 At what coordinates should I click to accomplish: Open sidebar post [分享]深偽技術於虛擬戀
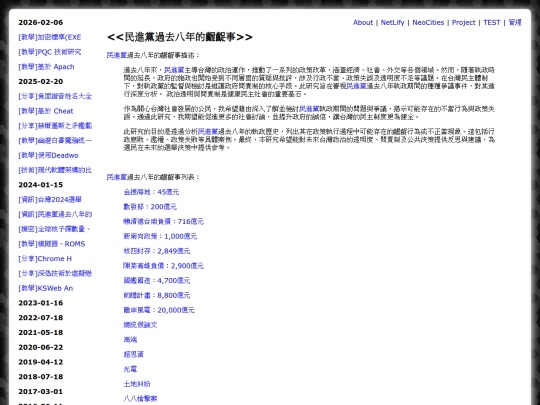coord(55,273)
